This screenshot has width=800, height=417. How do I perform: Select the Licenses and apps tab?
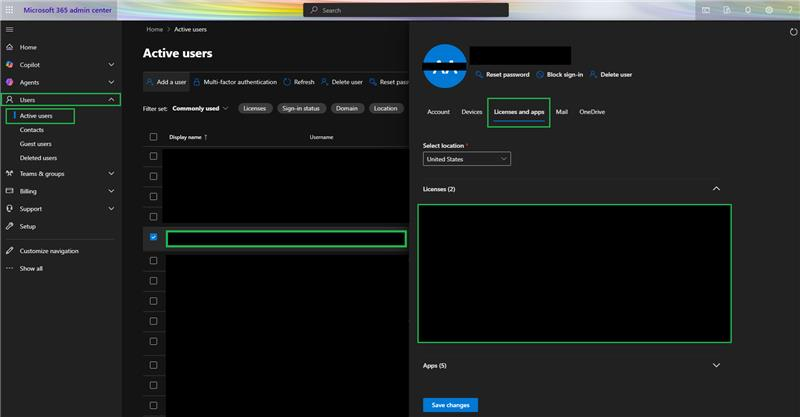tap(519, 112)
